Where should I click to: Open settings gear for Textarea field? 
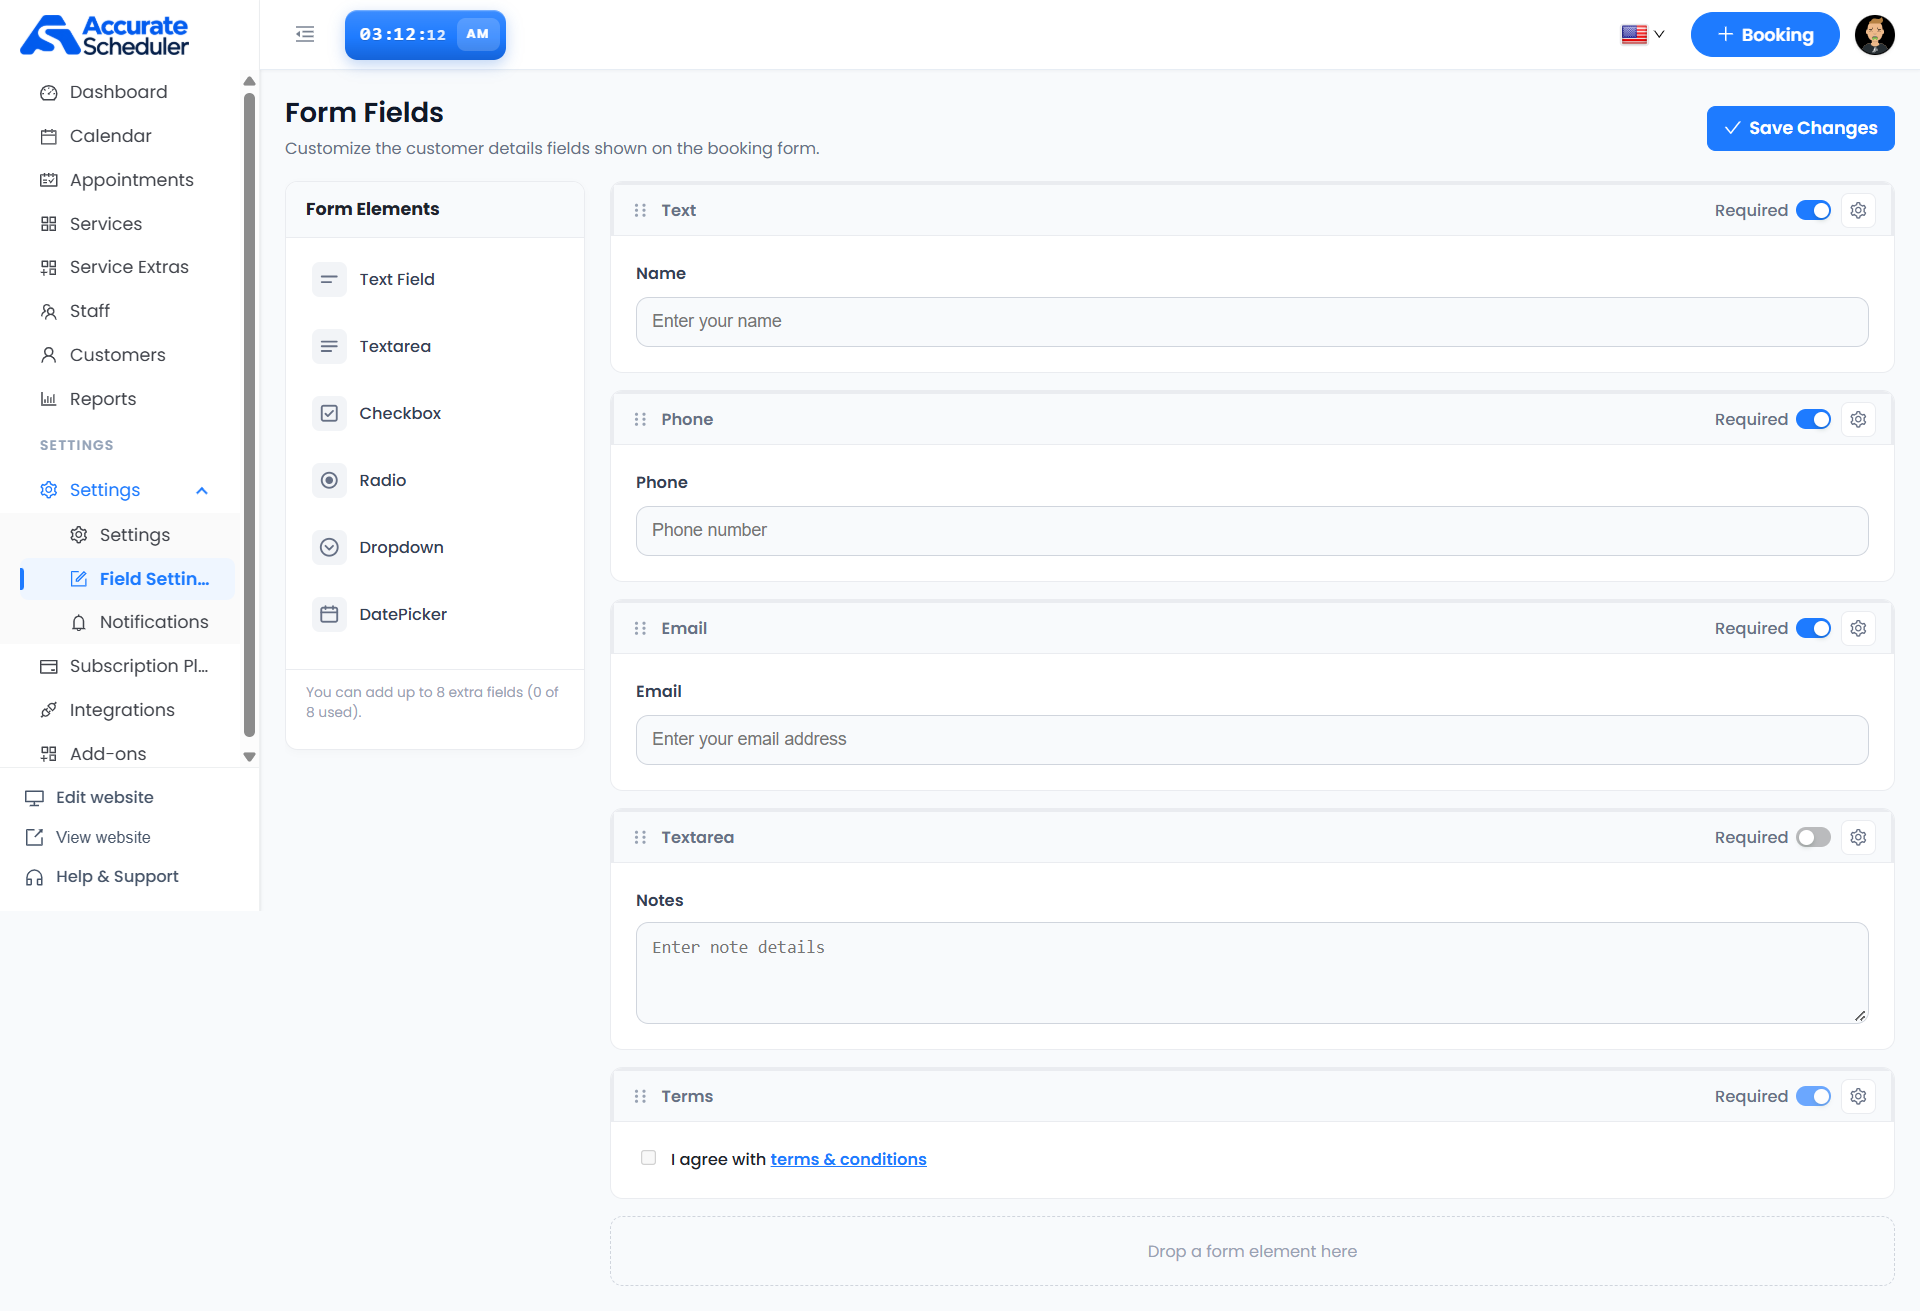point(1858,837)
